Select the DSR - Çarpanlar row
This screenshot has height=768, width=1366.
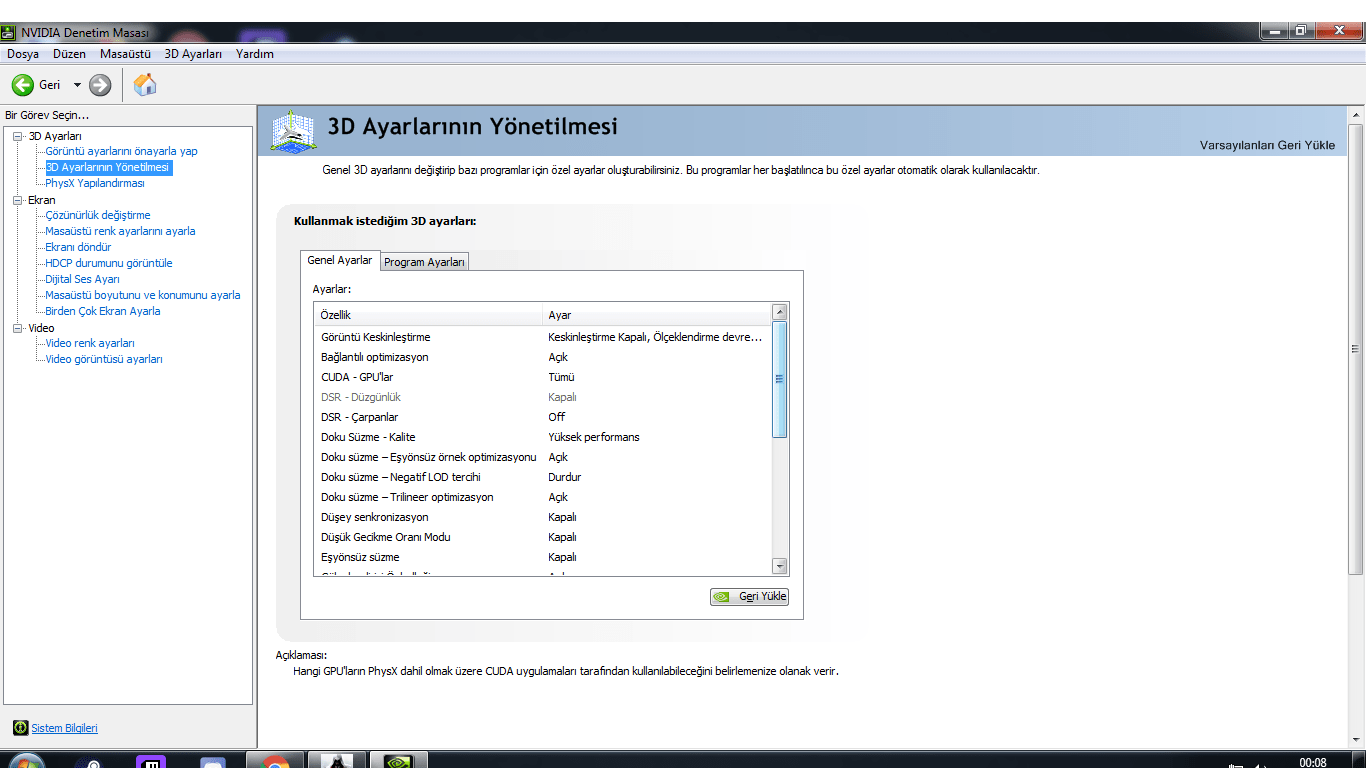pyautogui.click(x=543, y=417)
